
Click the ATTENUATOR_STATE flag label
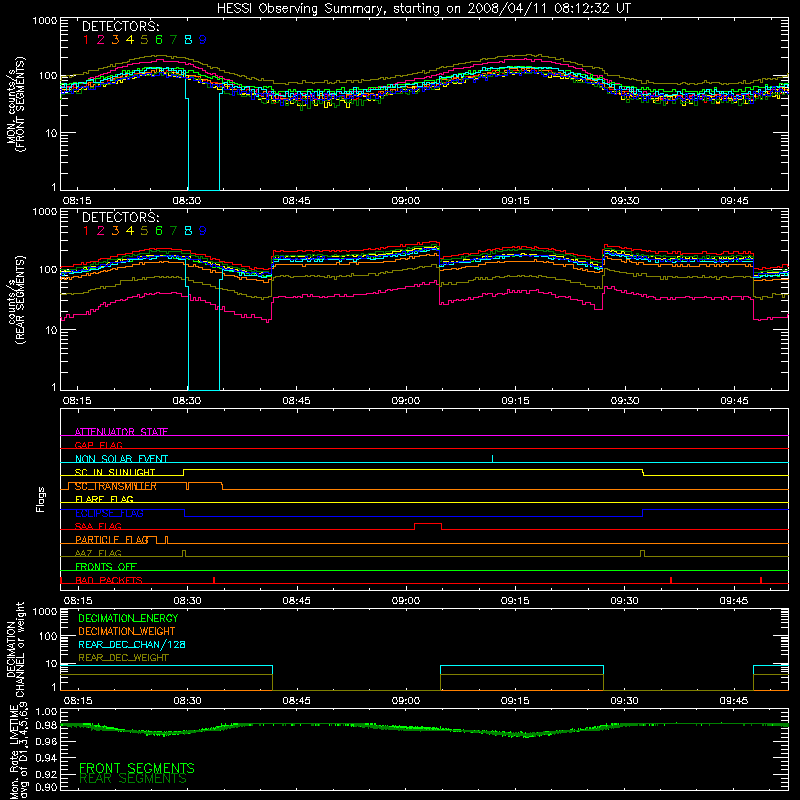point(121,432)
